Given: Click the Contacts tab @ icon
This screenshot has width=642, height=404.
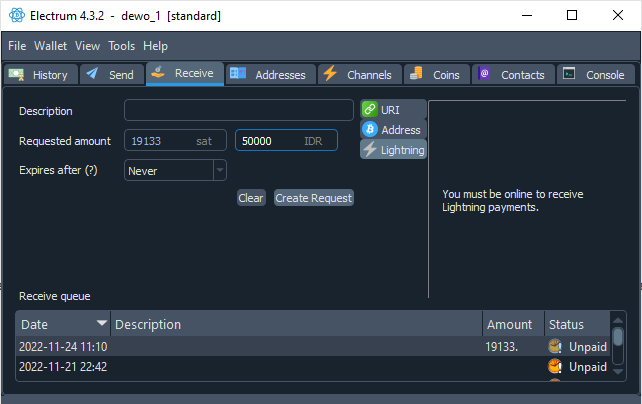Looking at the screenshot, I should coord(484,73).
